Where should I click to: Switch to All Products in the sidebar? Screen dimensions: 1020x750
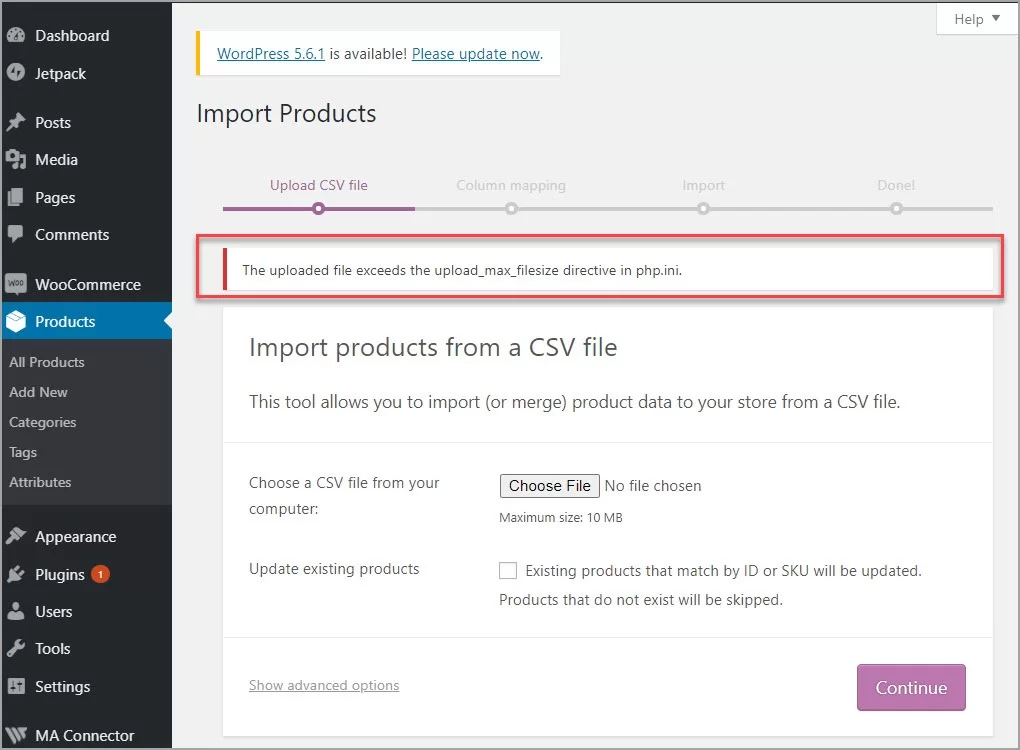[46, 362]
